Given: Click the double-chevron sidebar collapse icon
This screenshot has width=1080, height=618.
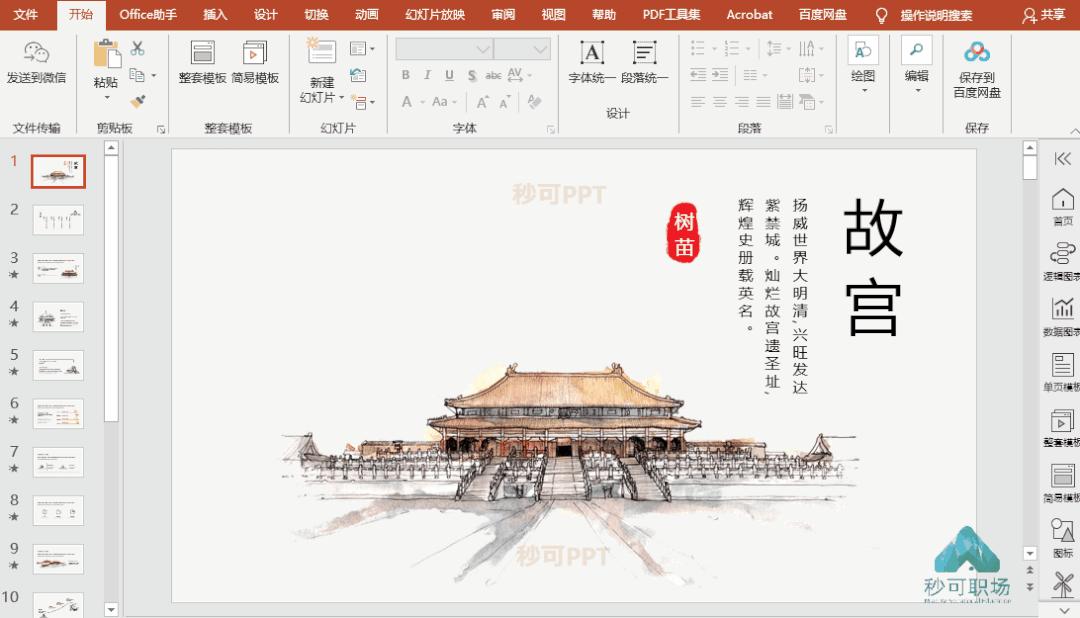Looking at the screenshot, I should pos(1062,159).
